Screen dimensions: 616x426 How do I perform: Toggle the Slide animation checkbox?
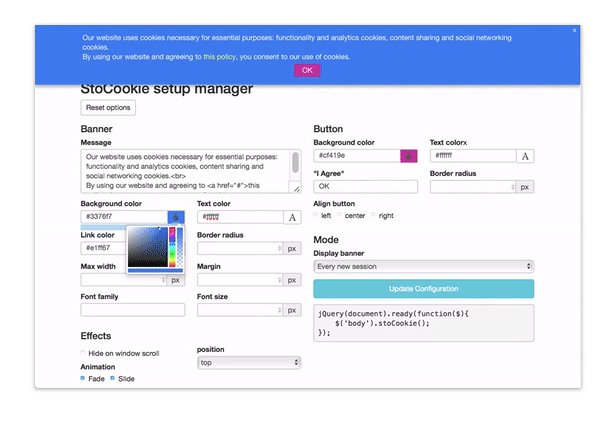pos(113,379)
